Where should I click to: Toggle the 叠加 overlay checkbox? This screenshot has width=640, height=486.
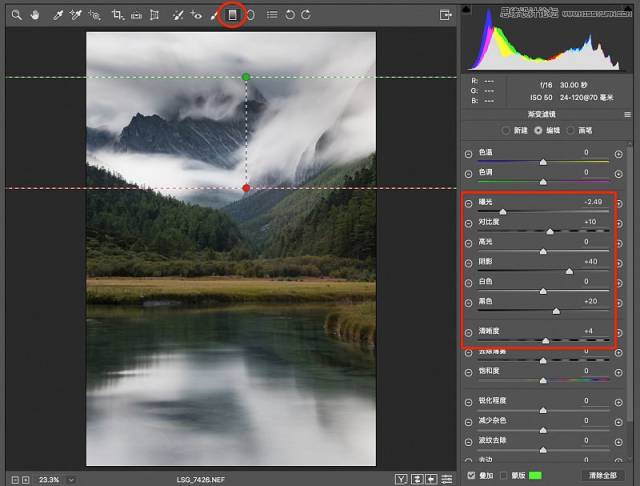[471, 475]
